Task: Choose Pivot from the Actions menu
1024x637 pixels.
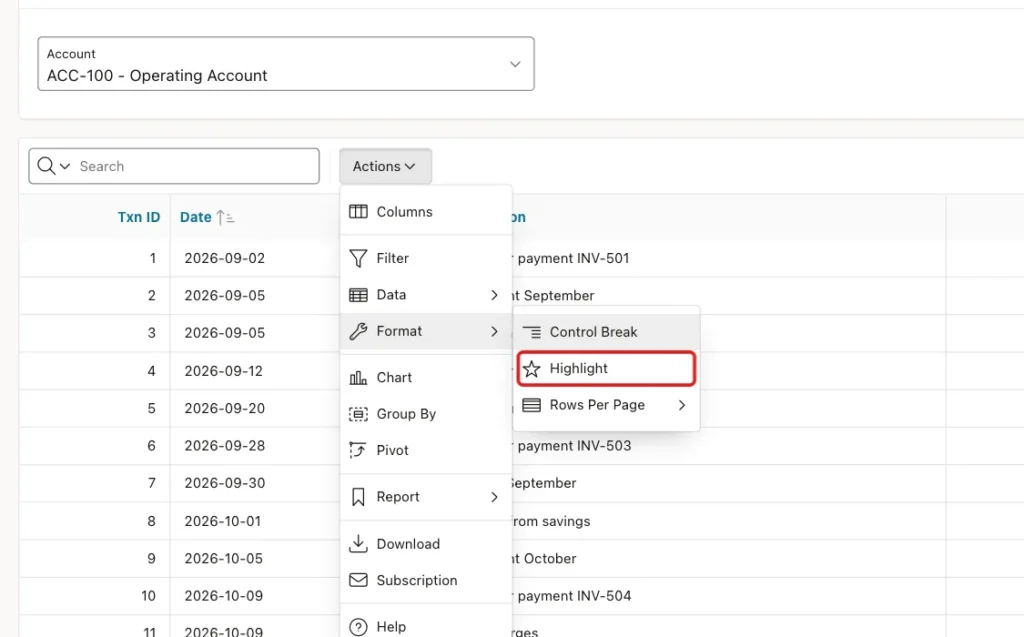Action: click(426, 450)
